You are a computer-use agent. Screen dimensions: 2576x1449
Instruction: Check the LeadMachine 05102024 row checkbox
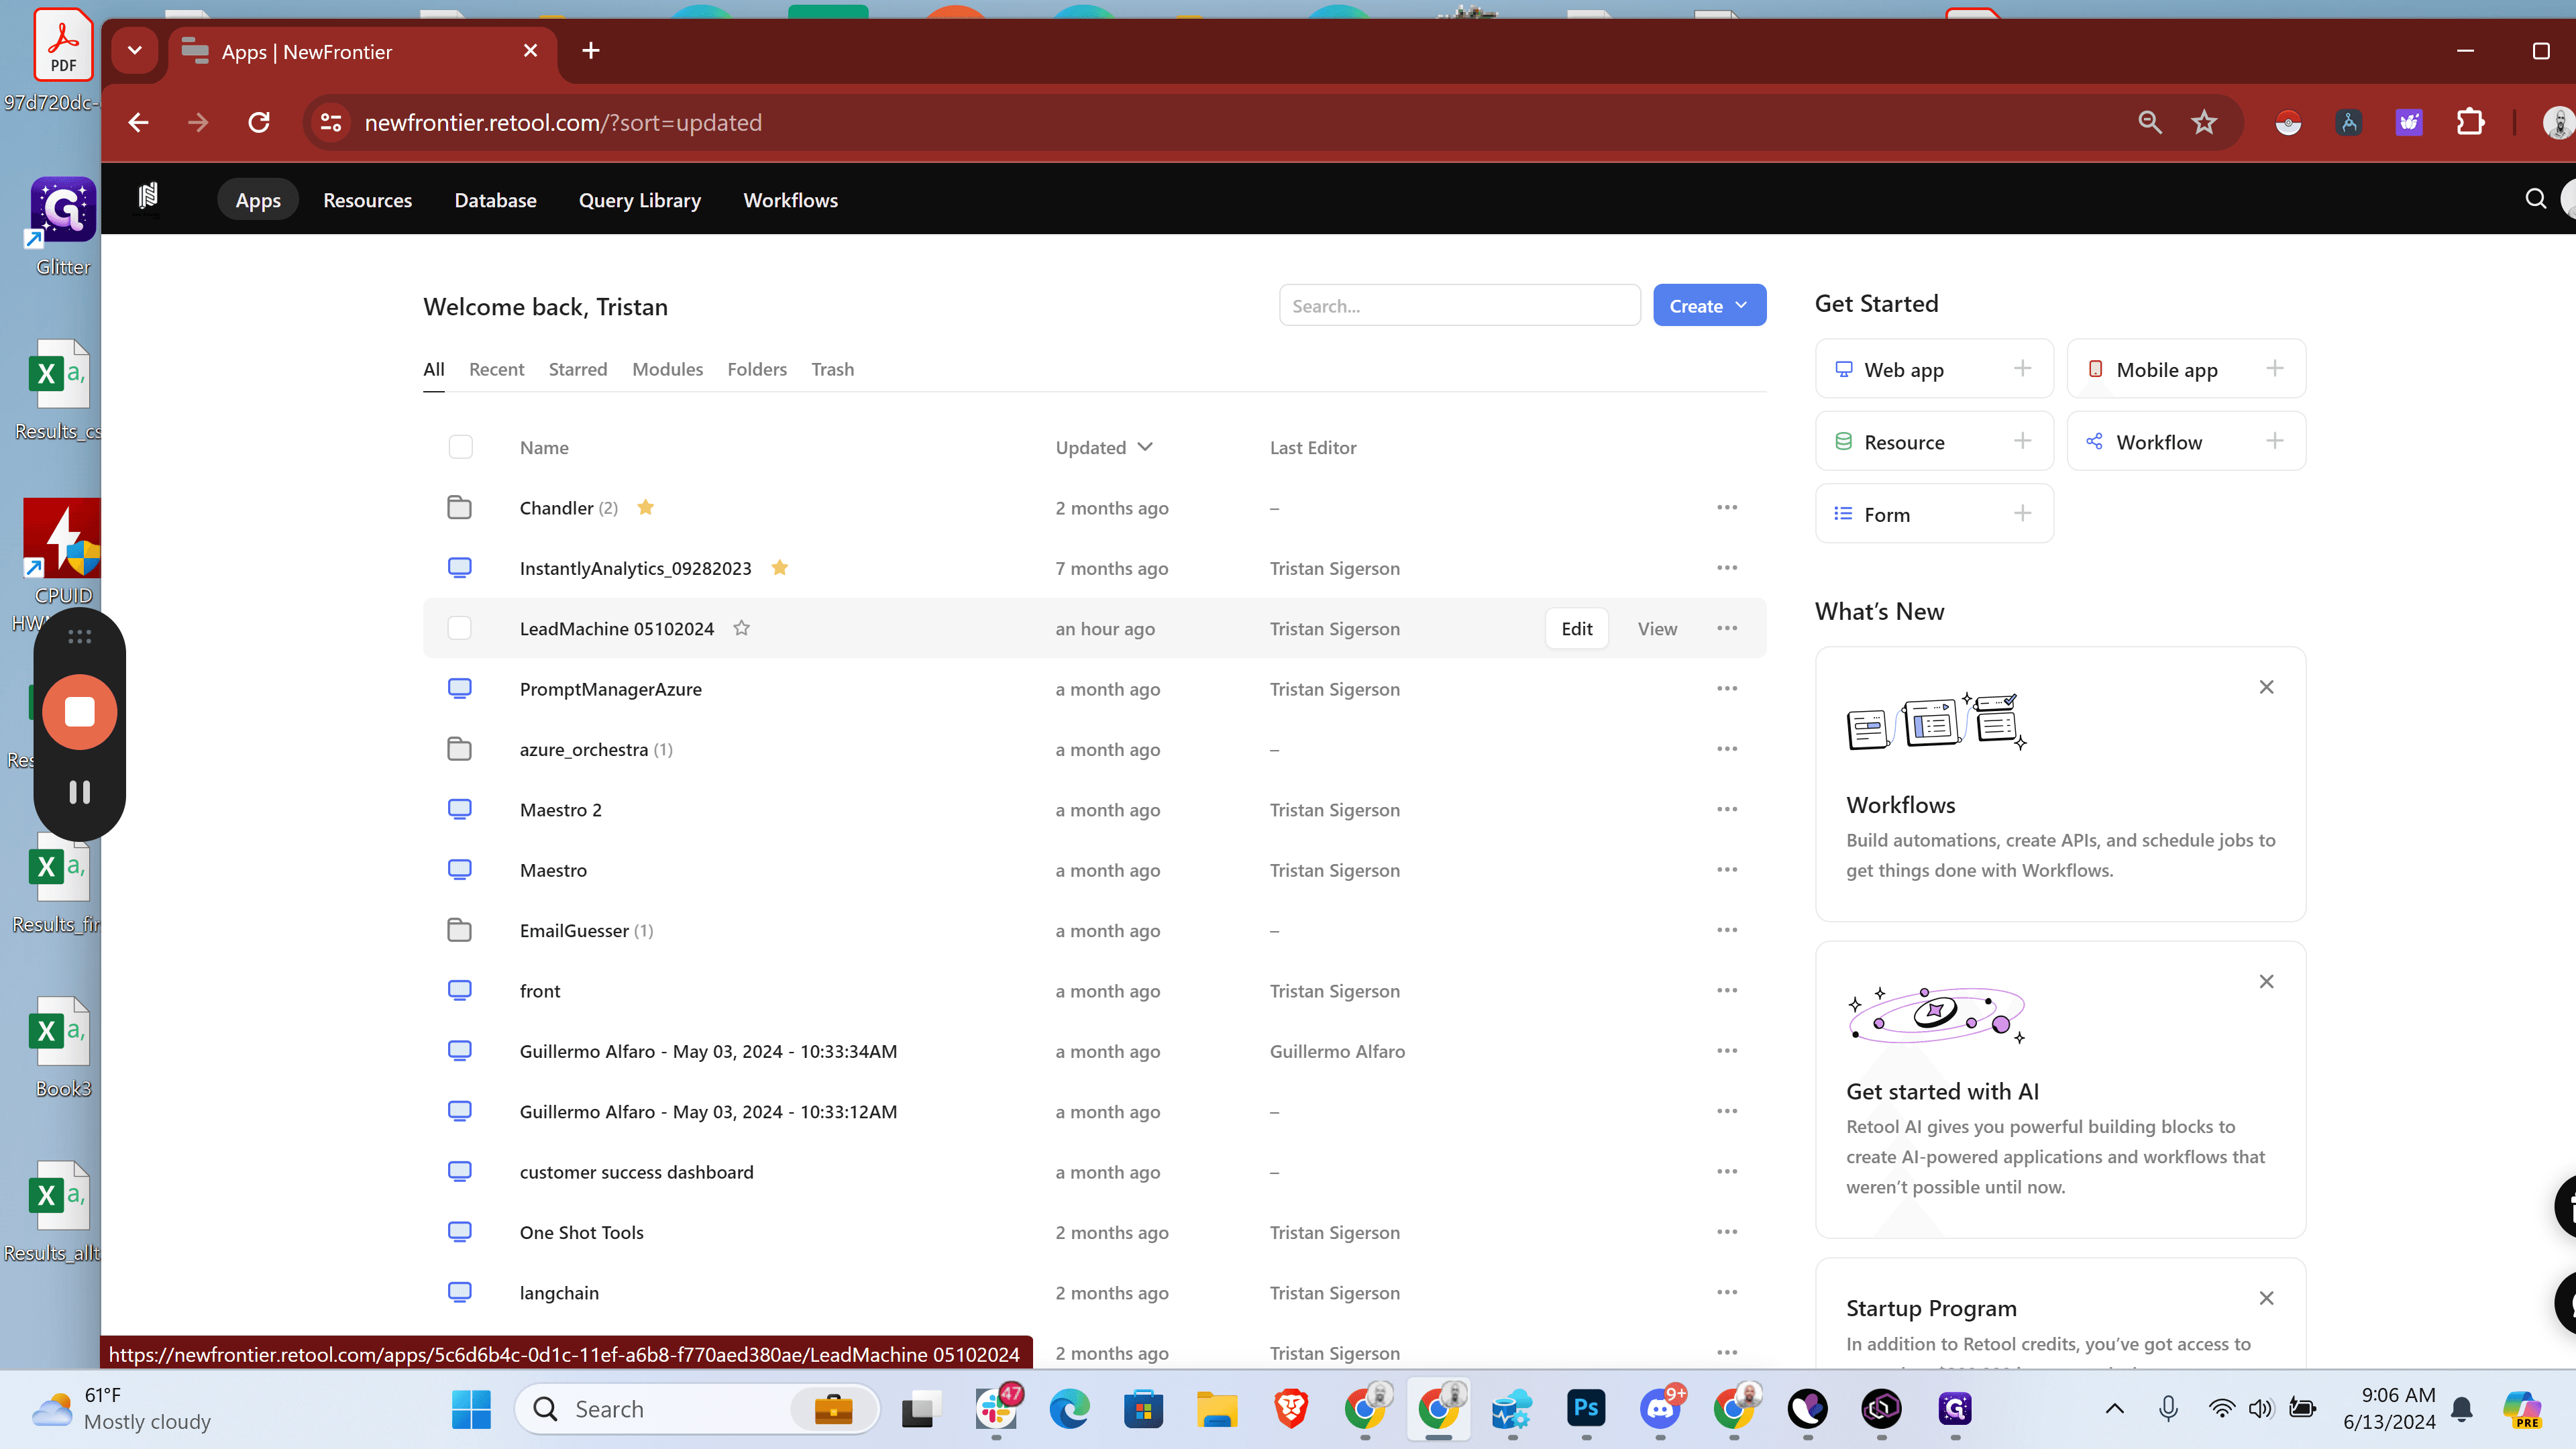click(x=459, y=628)
